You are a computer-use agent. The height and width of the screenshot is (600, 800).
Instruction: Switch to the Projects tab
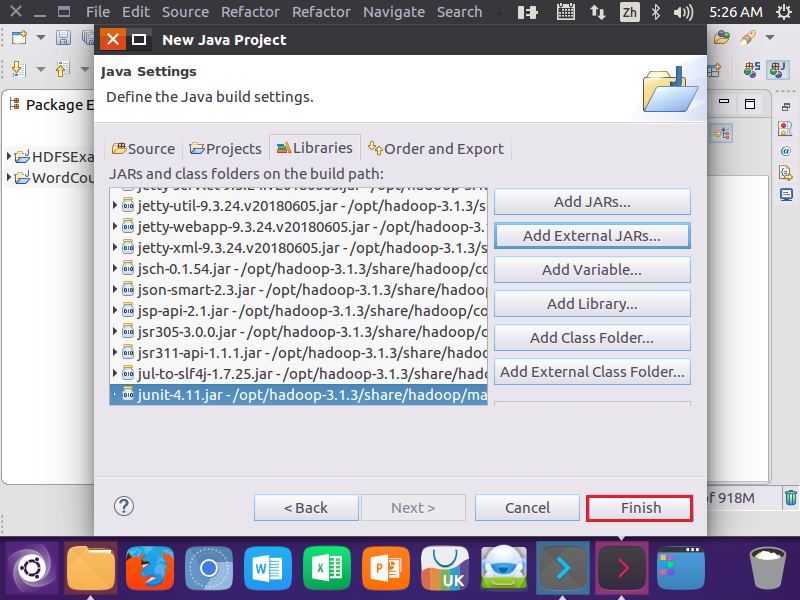click(225, 148)
